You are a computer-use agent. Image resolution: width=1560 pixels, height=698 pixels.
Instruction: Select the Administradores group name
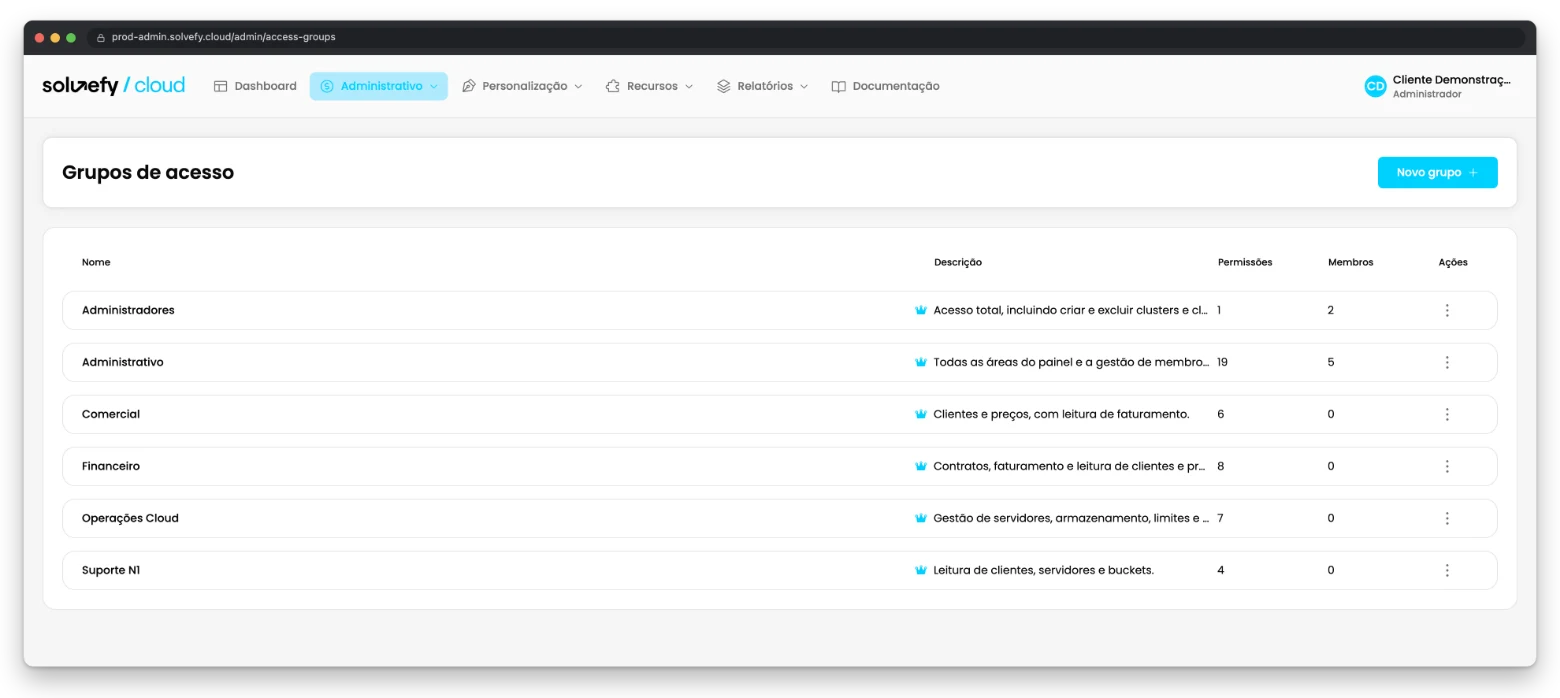click(128, 310)
